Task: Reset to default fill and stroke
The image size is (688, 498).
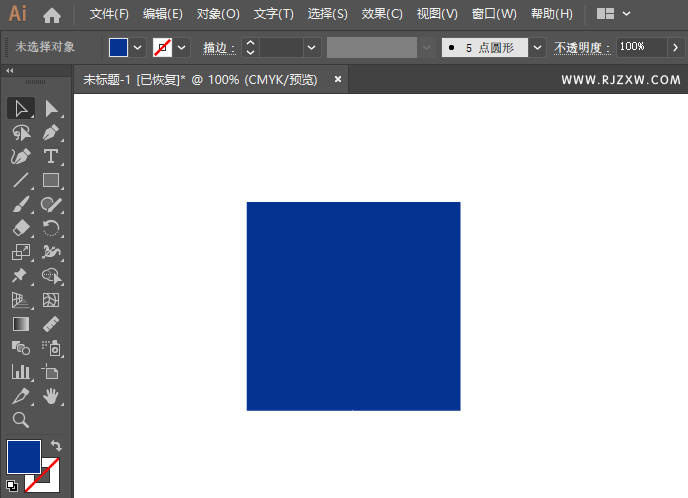Action: [11, 486]
